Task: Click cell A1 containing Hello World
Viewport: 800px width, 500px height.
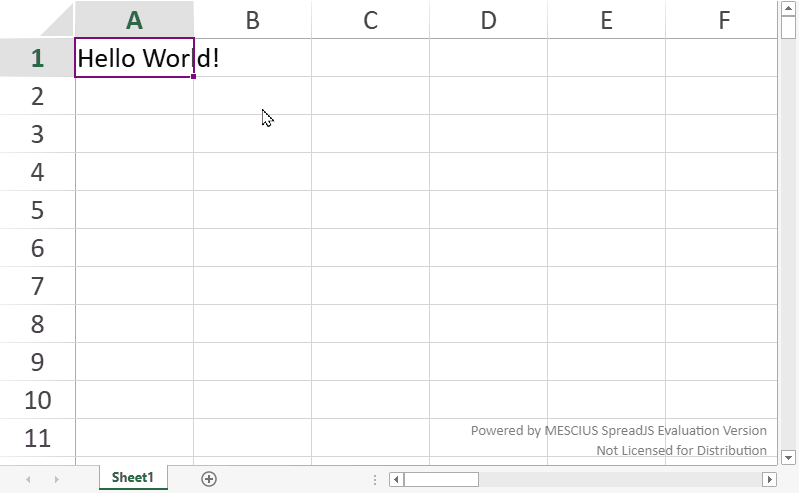Action: coord(134,58)
